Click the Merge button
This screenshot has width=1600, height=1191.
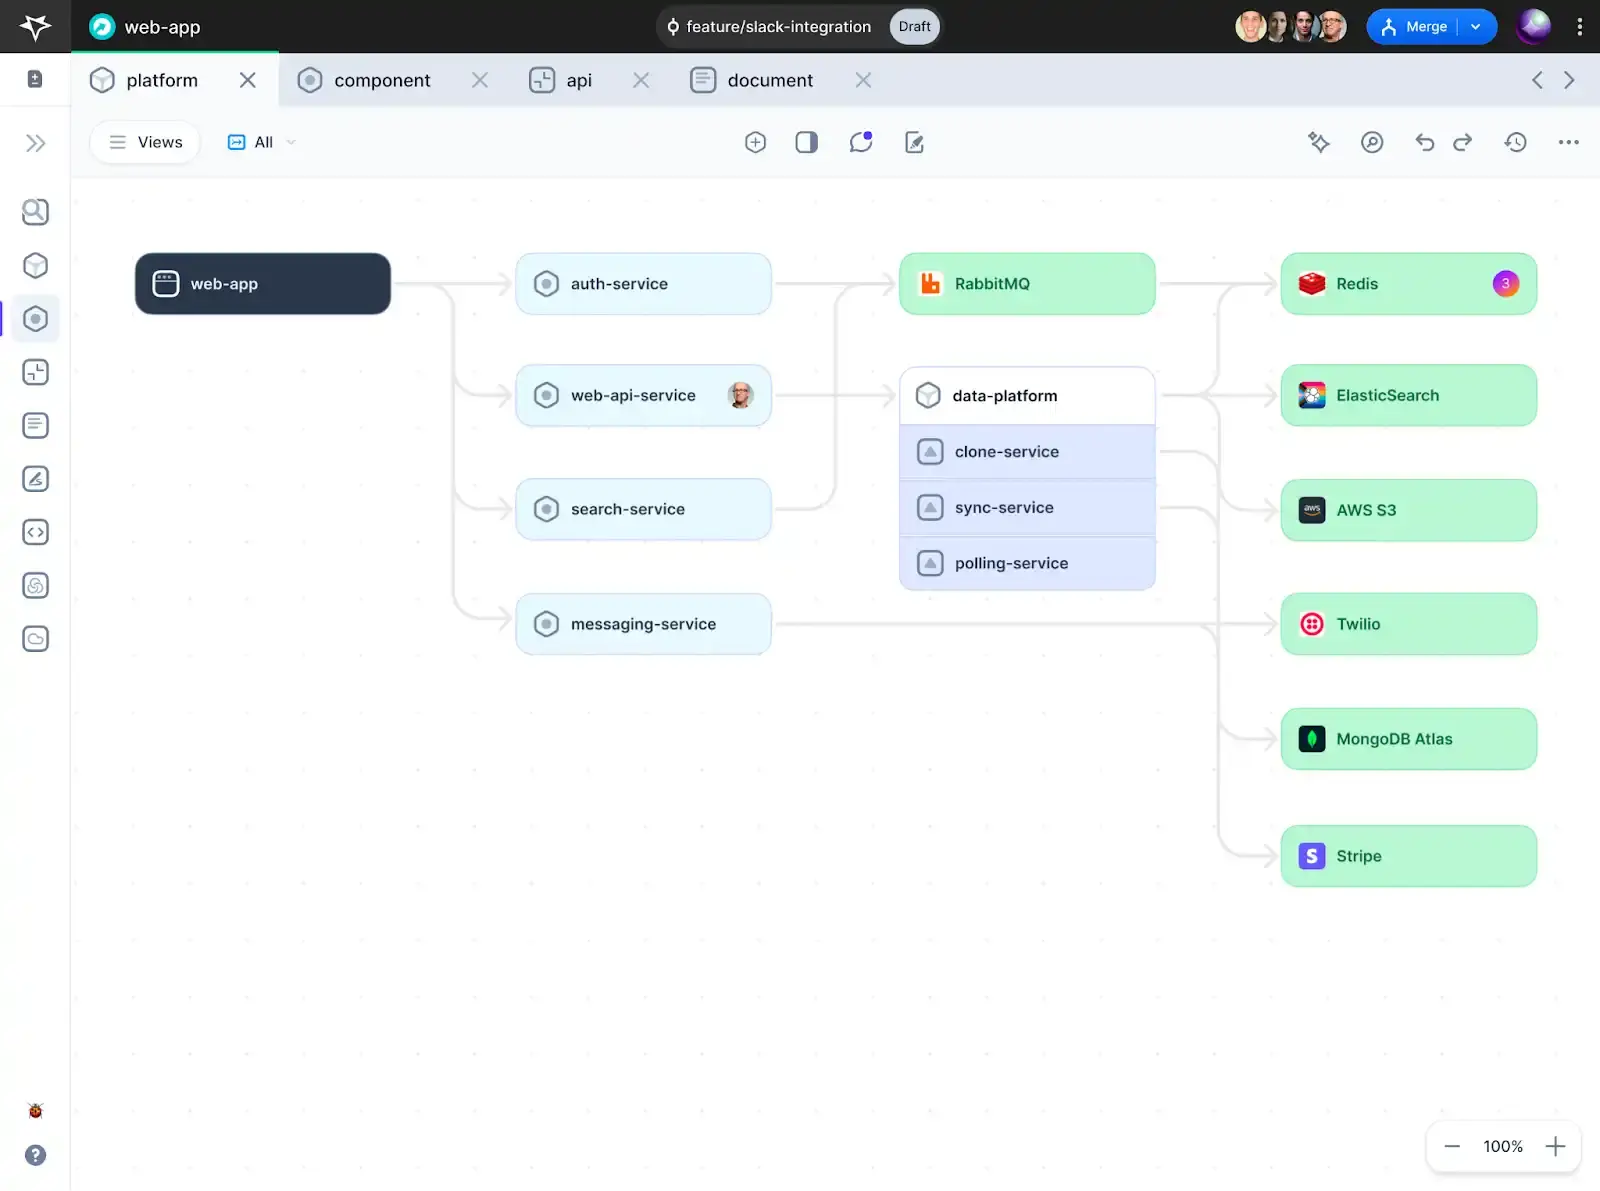1416,27
